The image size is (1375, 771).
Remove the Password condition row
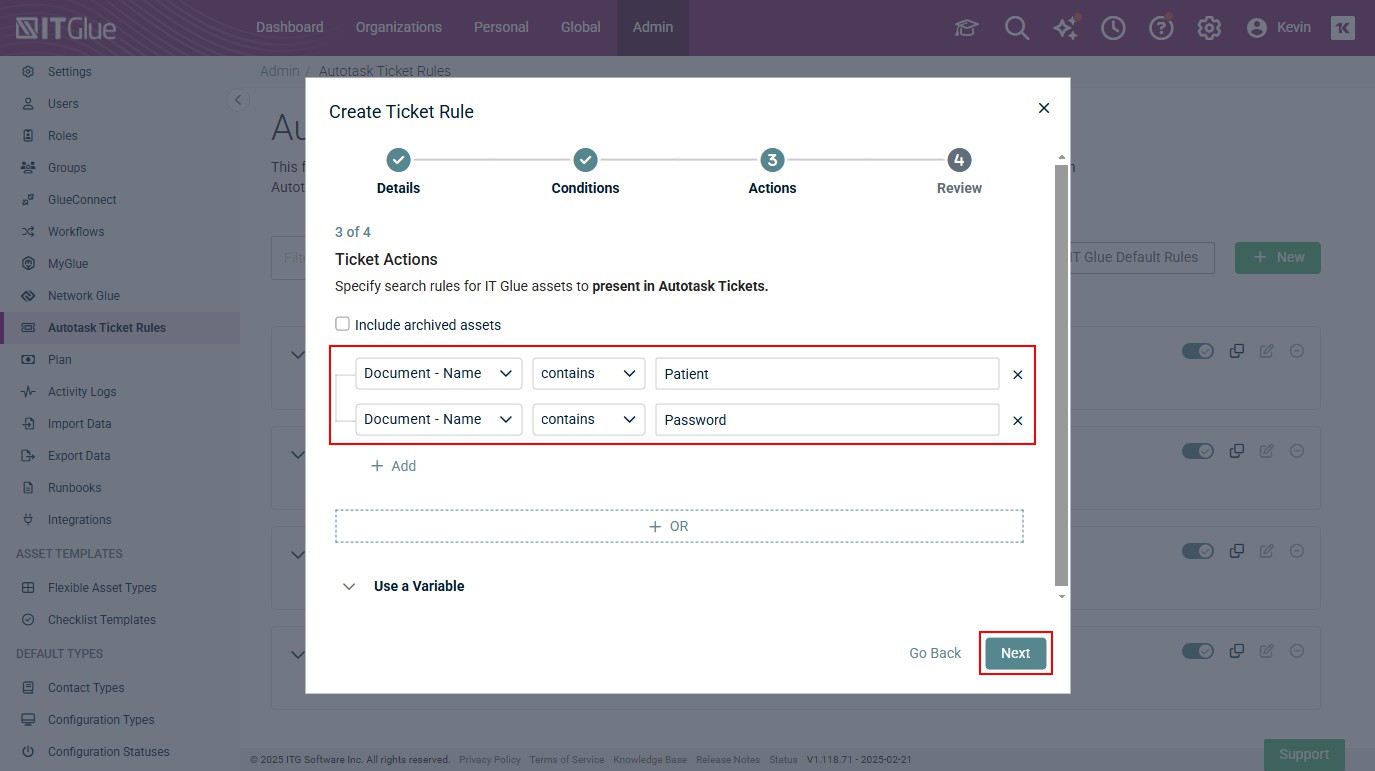coord(1018,420)
